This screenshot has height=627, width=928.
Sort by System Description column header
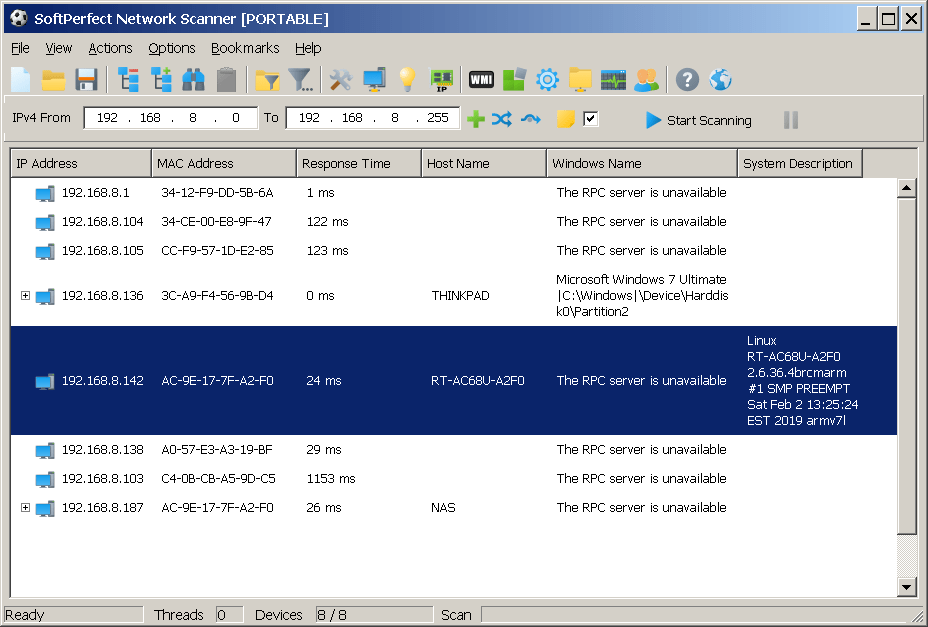point(800,163)
